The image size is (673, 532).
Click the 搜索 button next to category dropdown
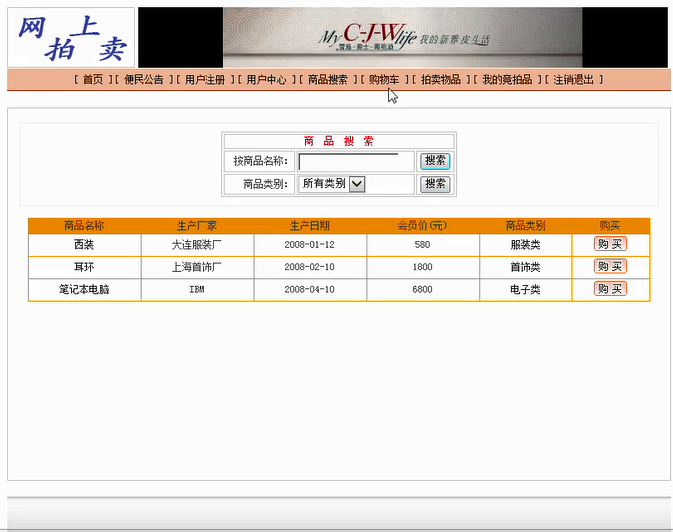point(435,184)
